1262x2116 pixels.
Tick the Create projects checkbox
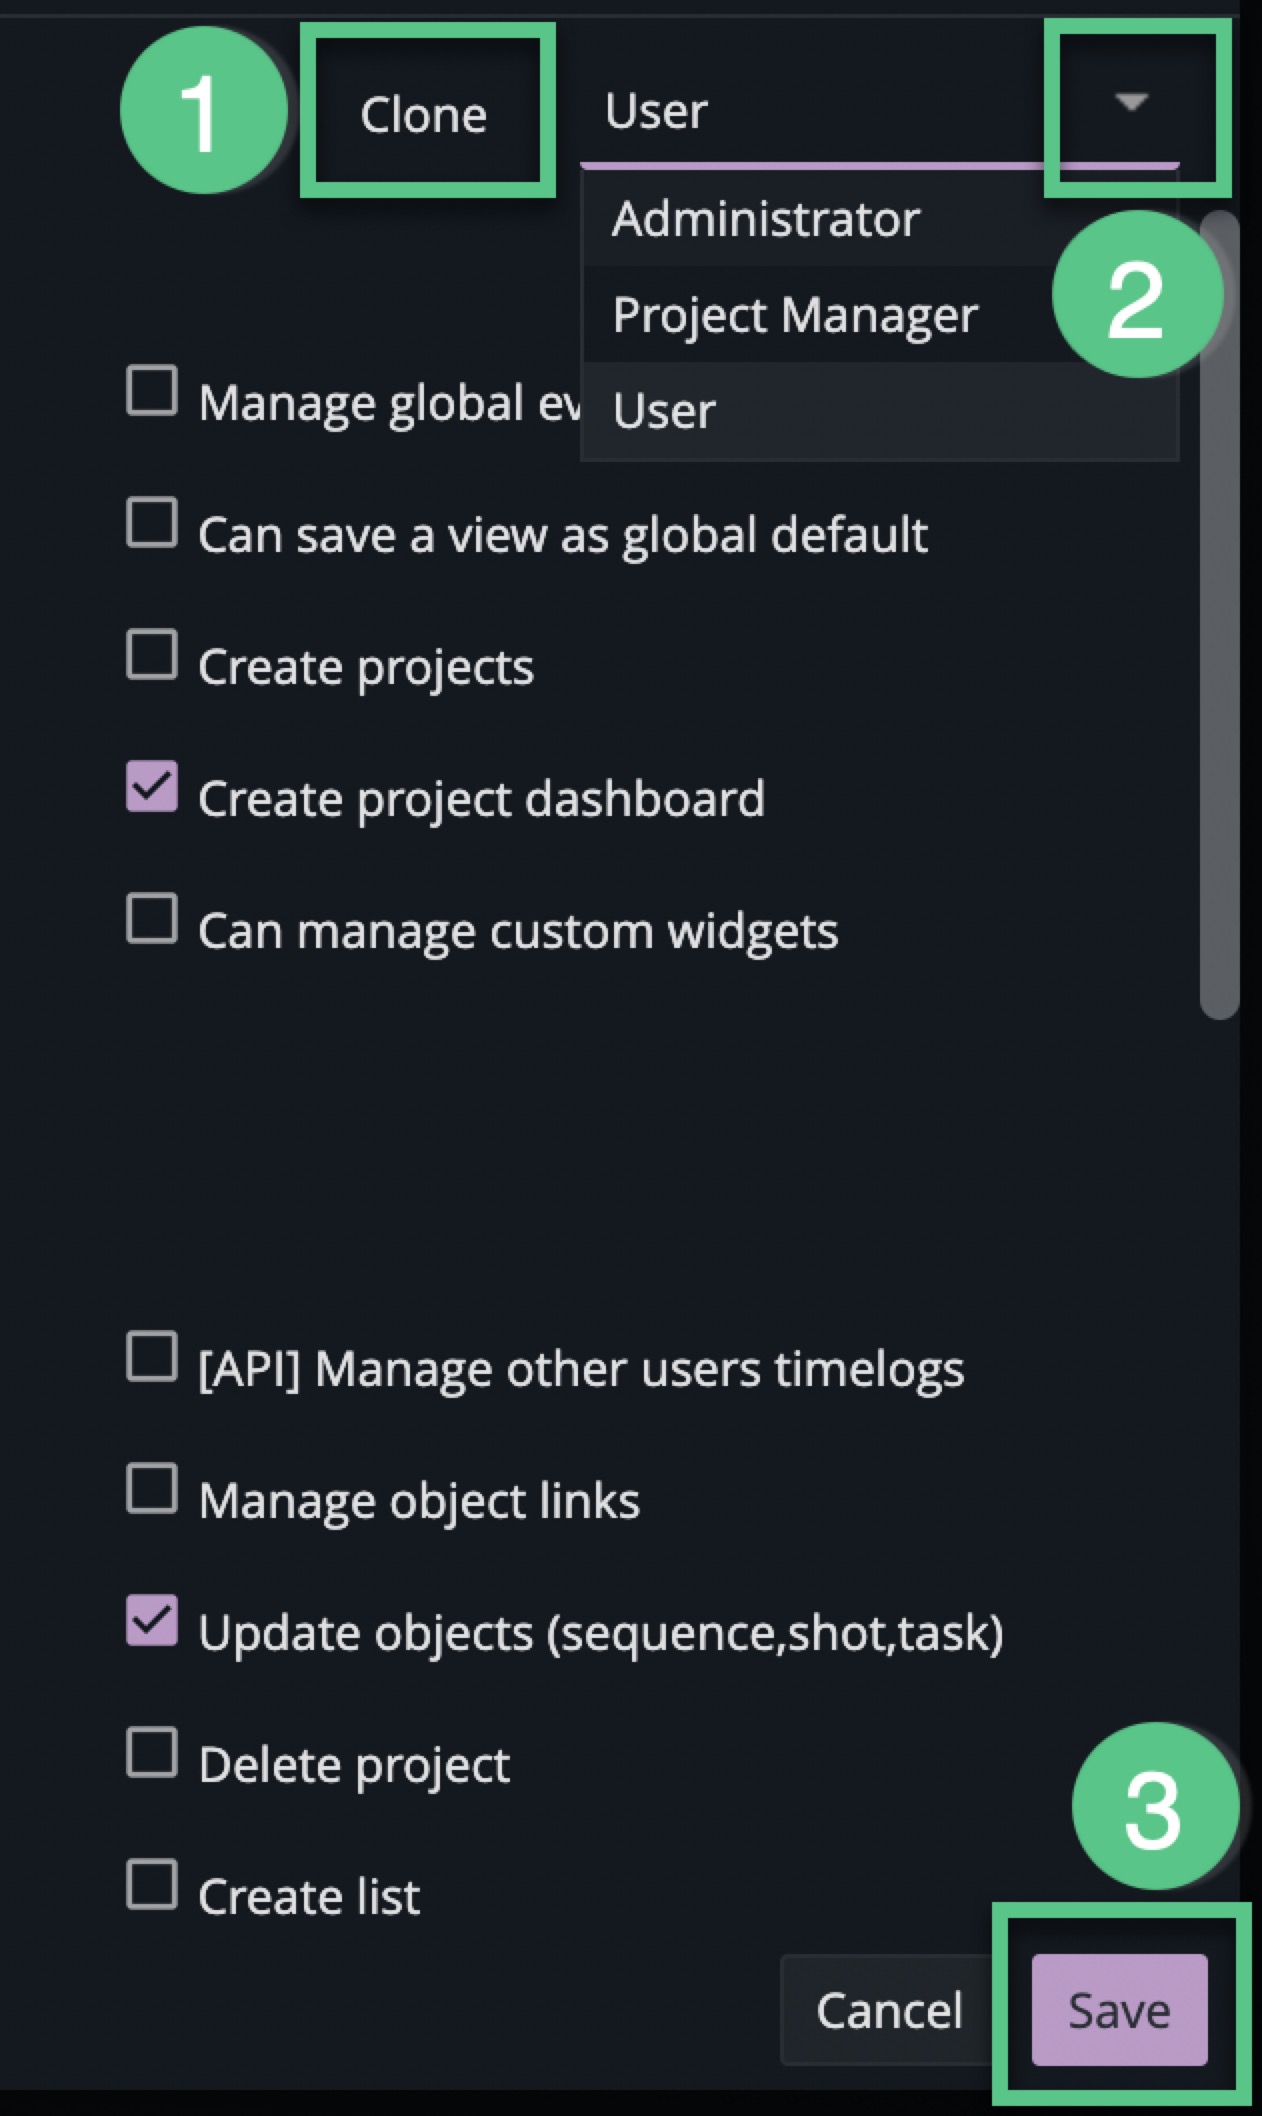152,655
